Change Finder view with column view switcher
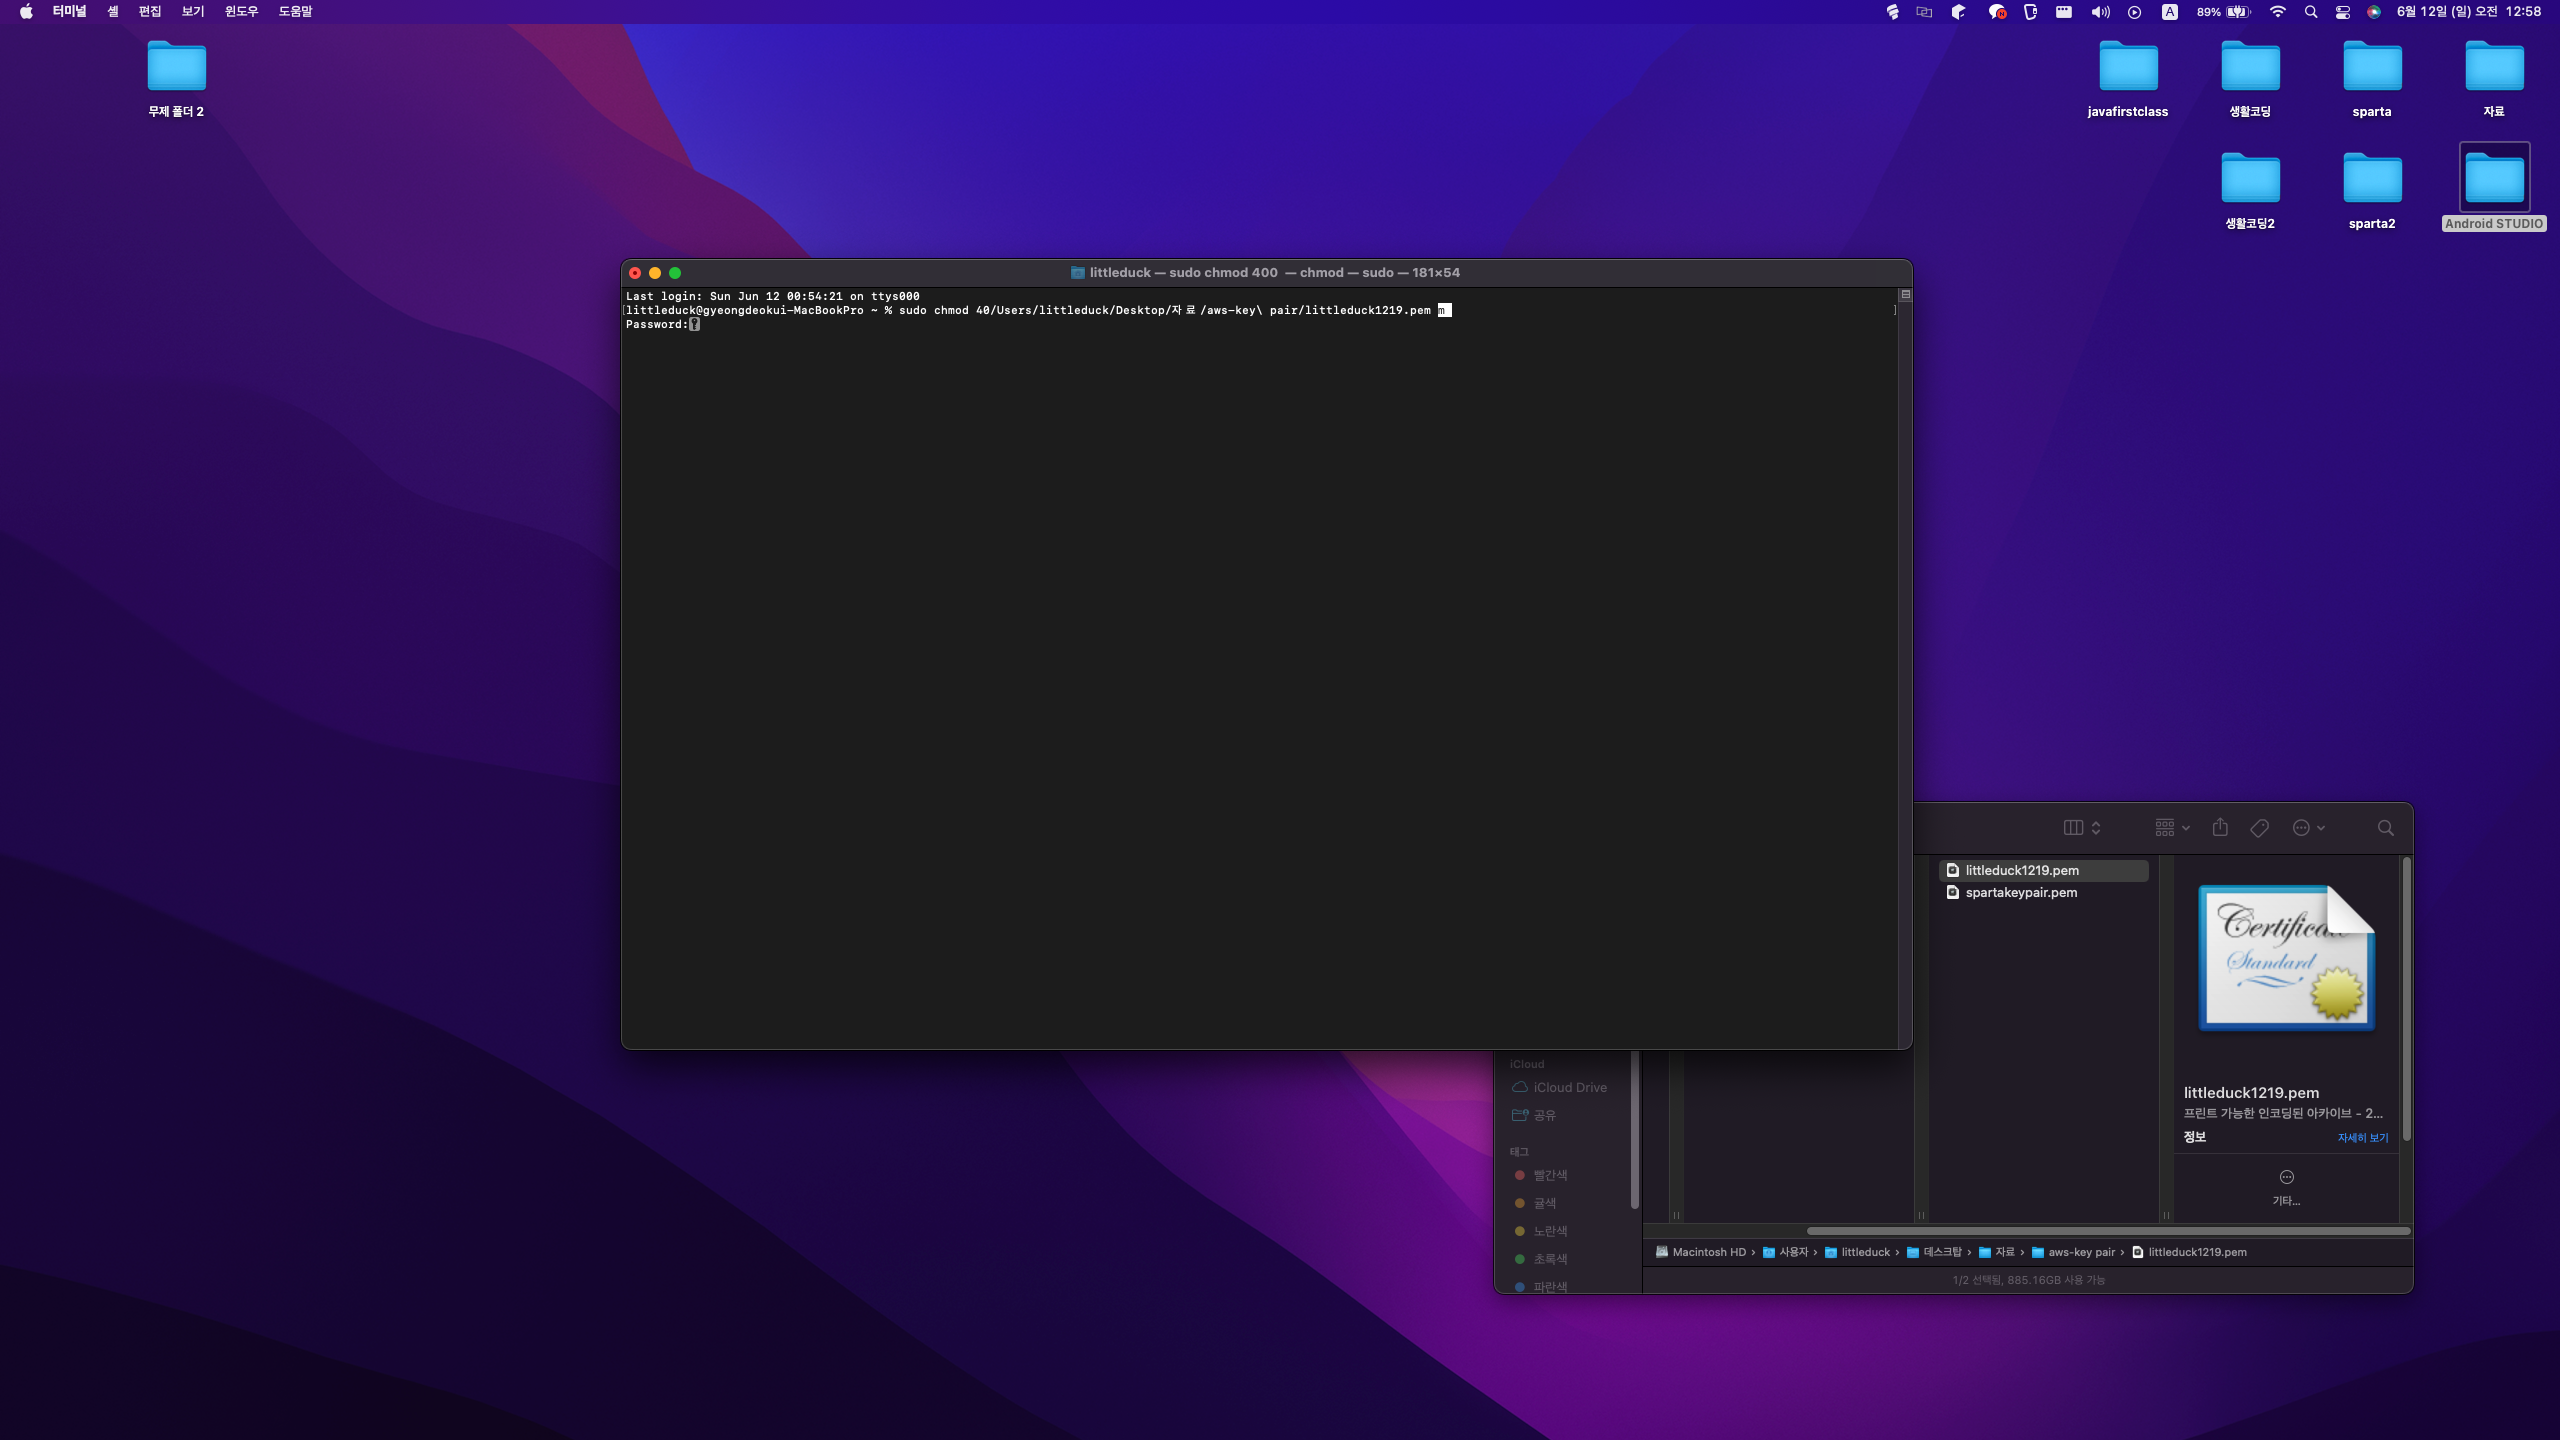 pos(2082,828)
